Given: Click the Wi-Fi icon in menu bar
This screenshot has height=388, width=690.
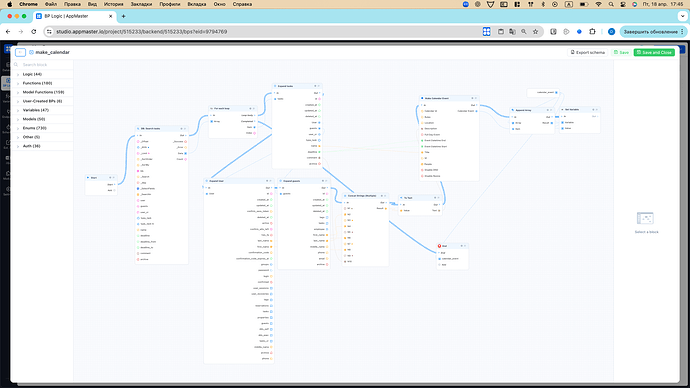Looking at the screenshot, I should pos(598,4).
